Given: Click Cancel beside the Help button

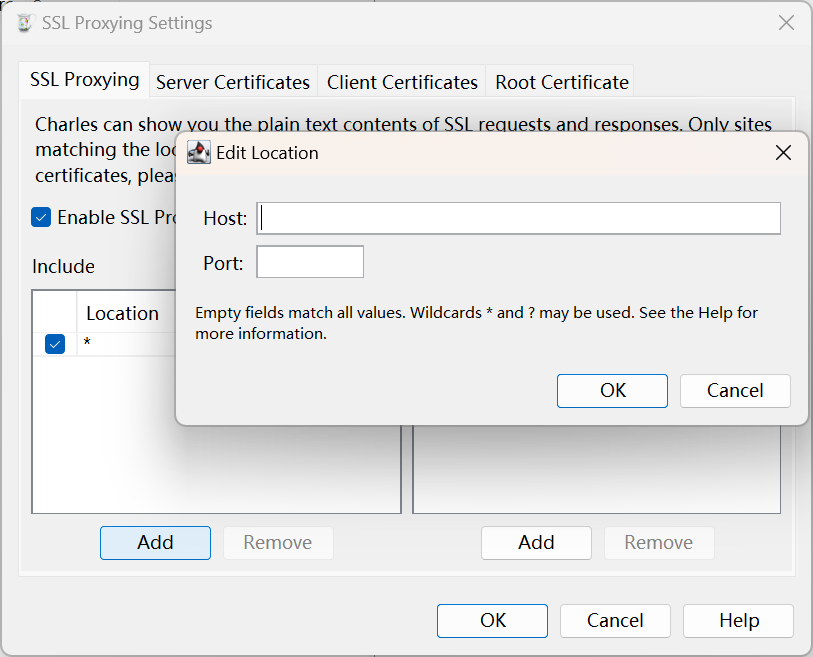Looking at the screenshot, I should pos(615,620).
